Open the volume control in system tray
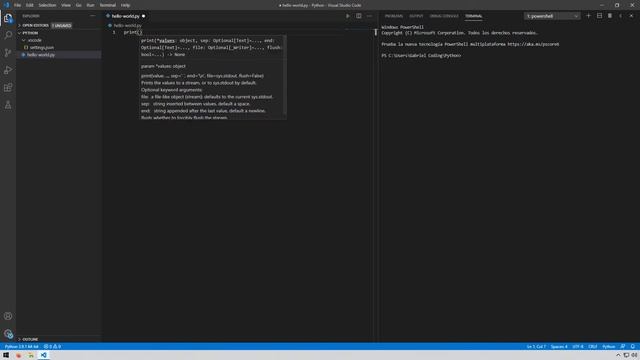Viewport: 640px width, 360px height. tap(634, 356)
